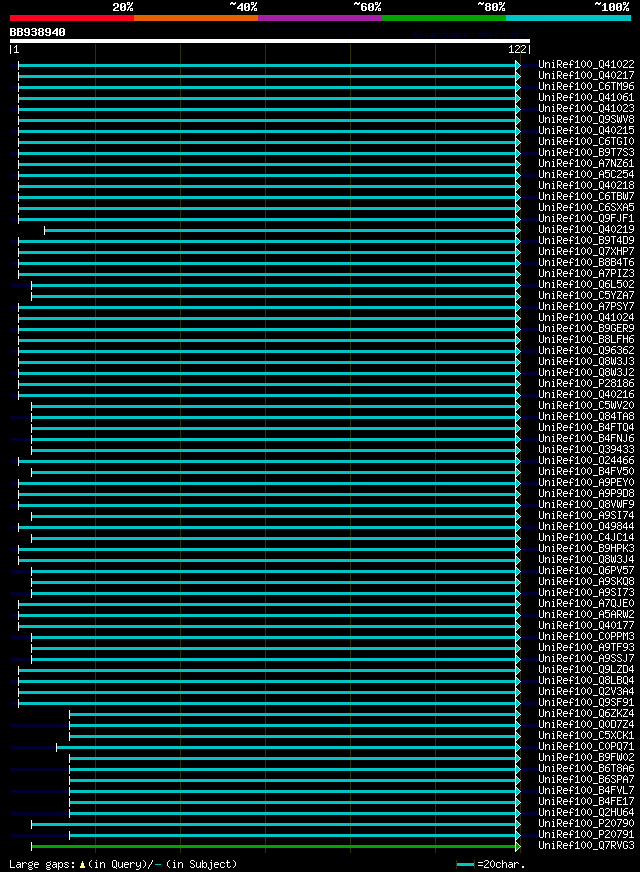Select the UniRef100_Q41024 label
Viewport: 640px width, 872px height.
coord(586,318)
